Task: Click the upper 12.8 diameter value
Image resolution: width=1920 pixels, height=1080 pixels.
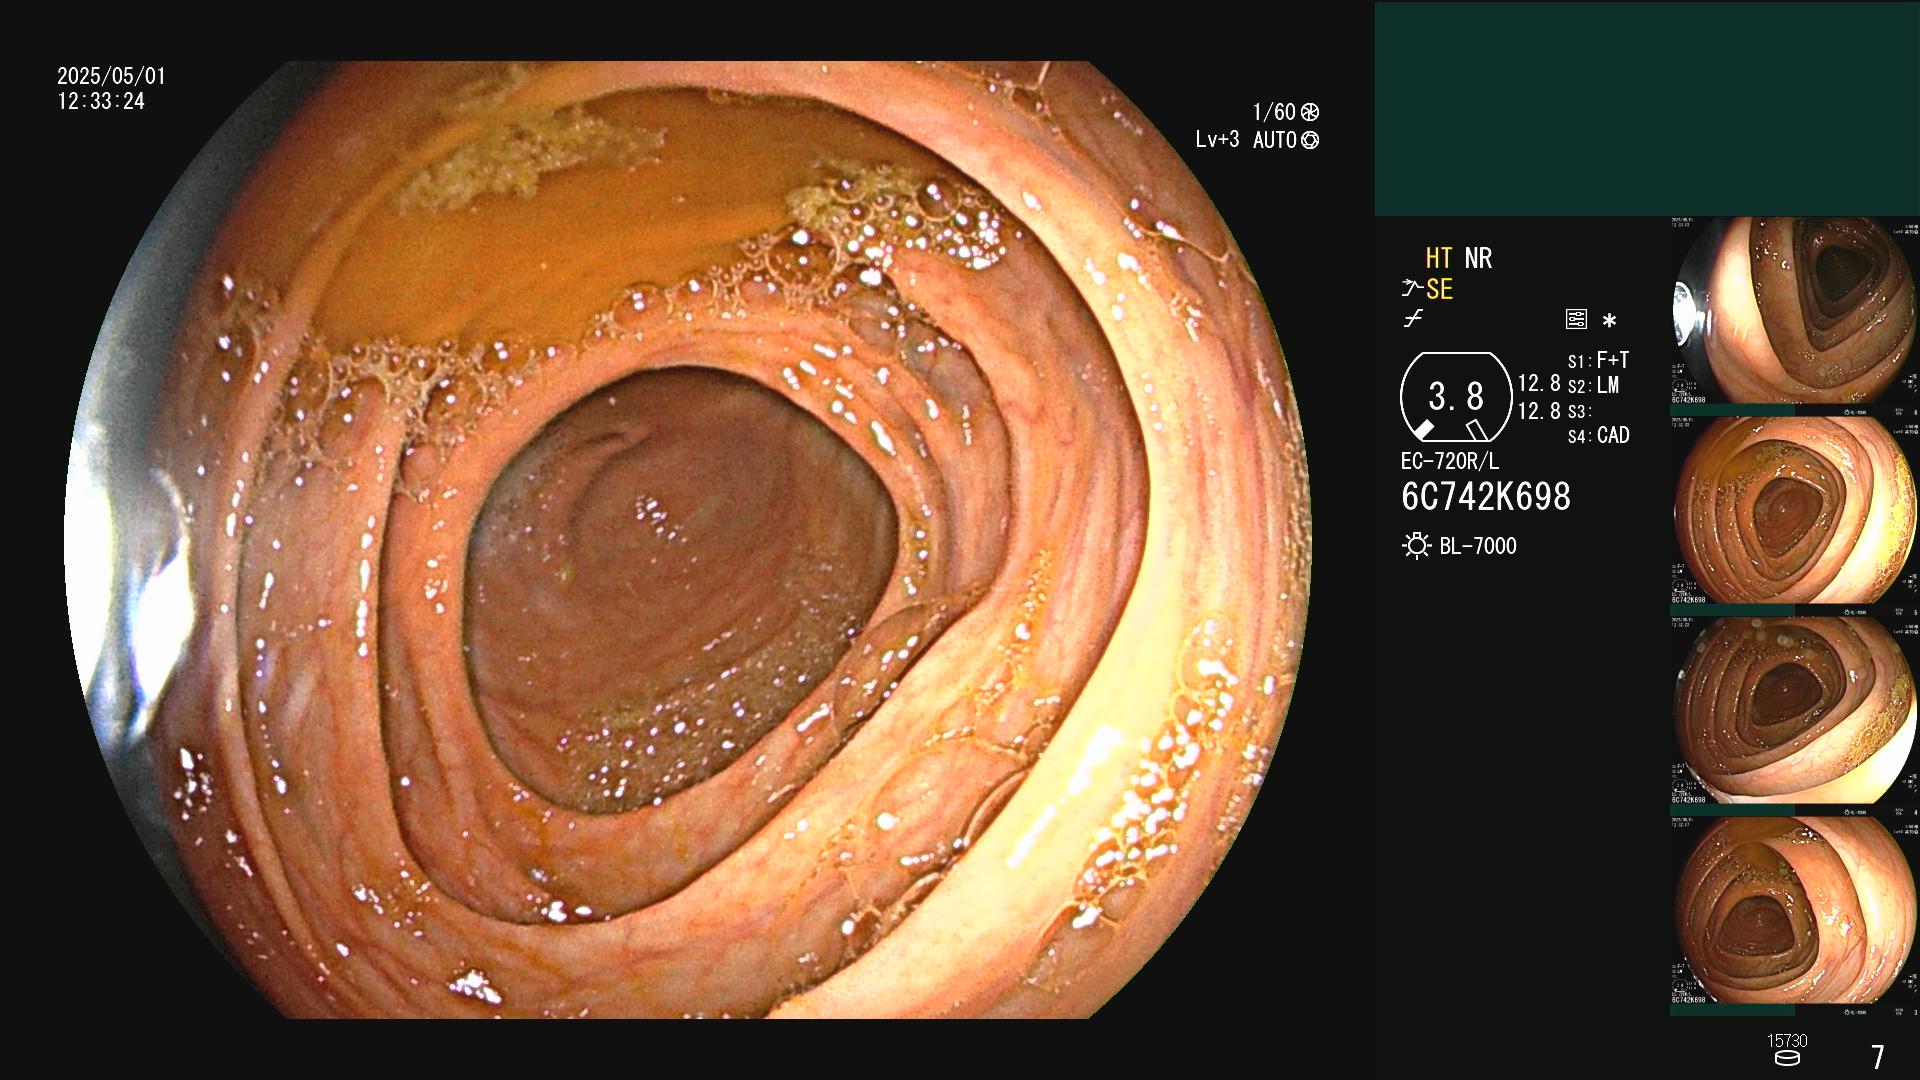Action: pos(1539,384)
